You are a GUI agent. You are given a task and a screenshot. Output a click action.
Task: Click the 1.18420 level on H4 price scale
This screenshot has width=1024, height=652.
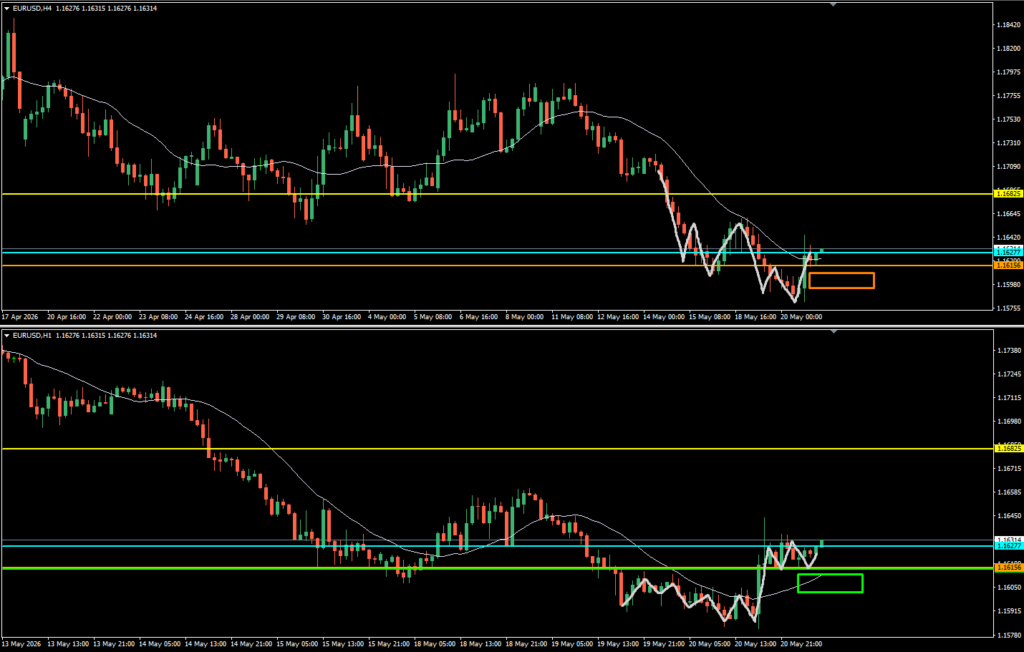click(x=1008, y=25)
